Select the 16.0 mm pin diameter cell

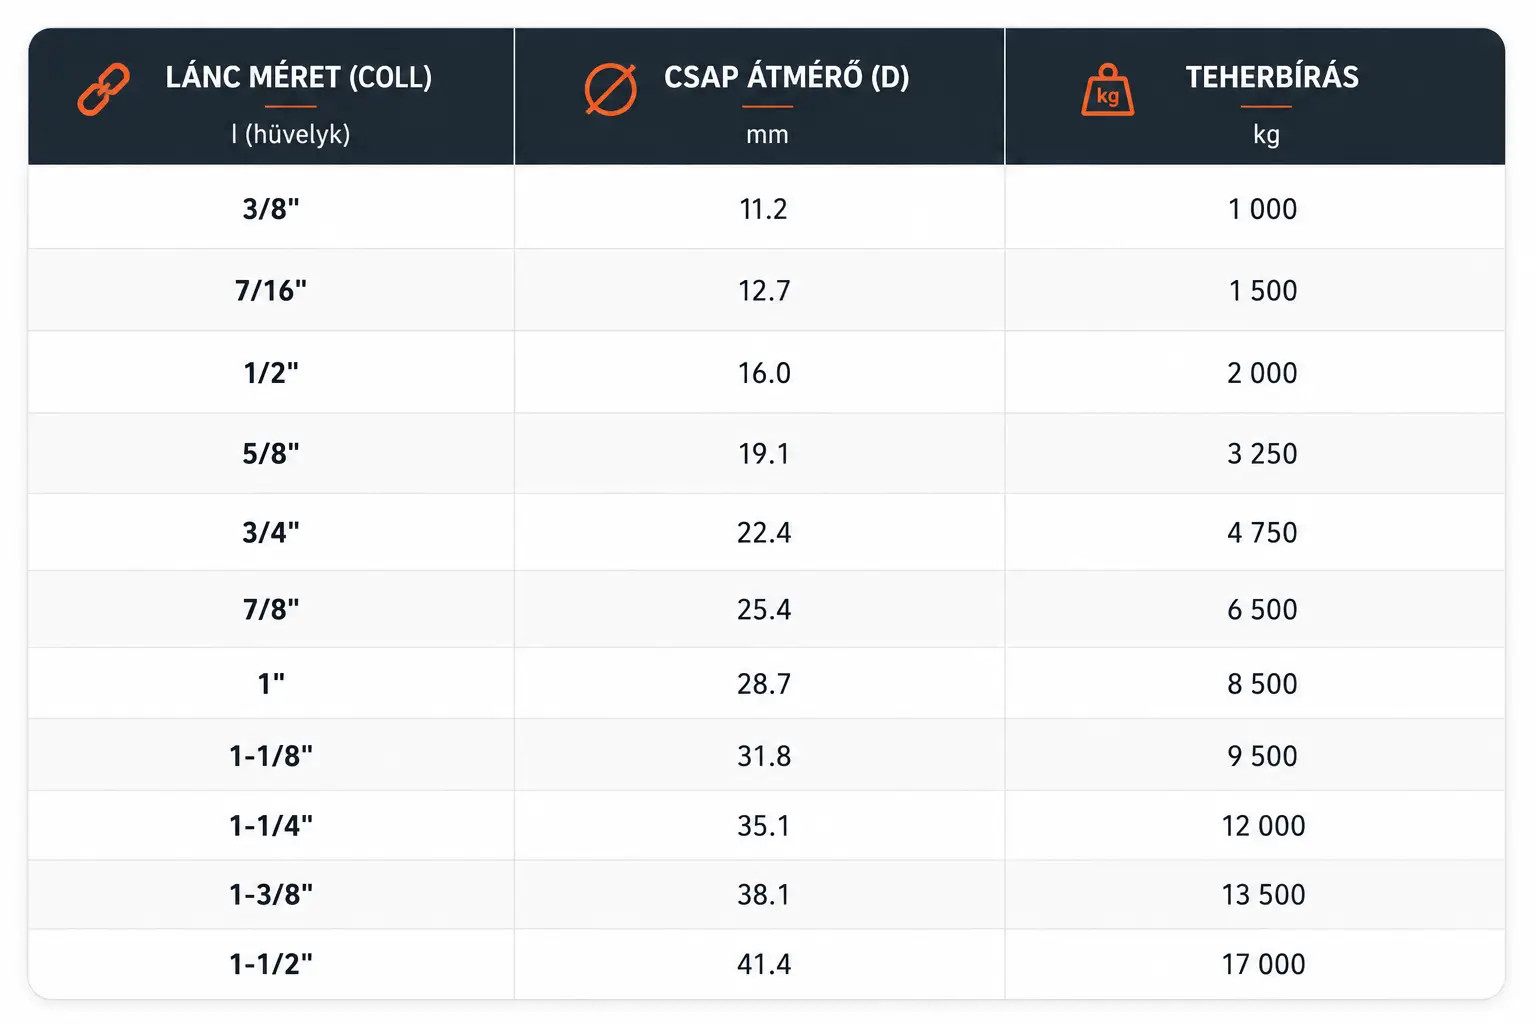pyautogui.click(x=764, y=373)
